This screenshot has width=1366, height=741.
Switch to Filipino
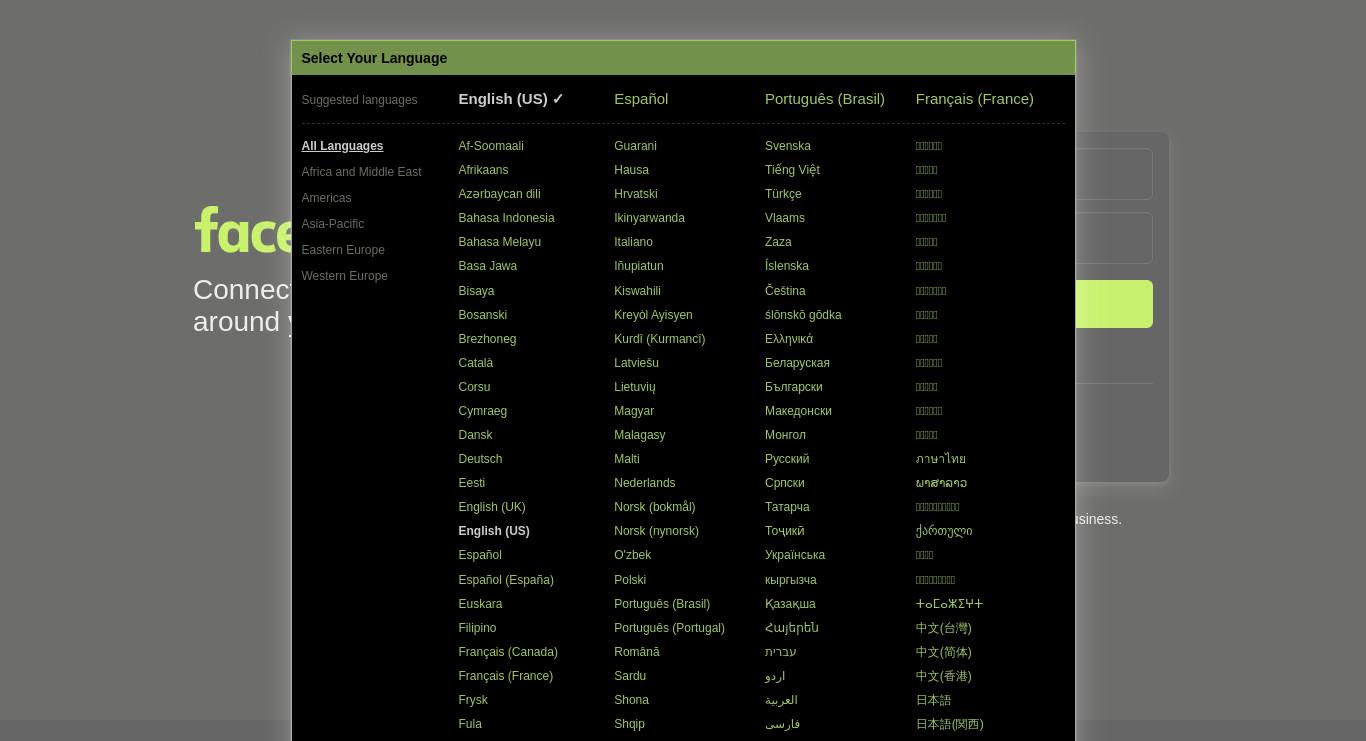coord(477,628)
